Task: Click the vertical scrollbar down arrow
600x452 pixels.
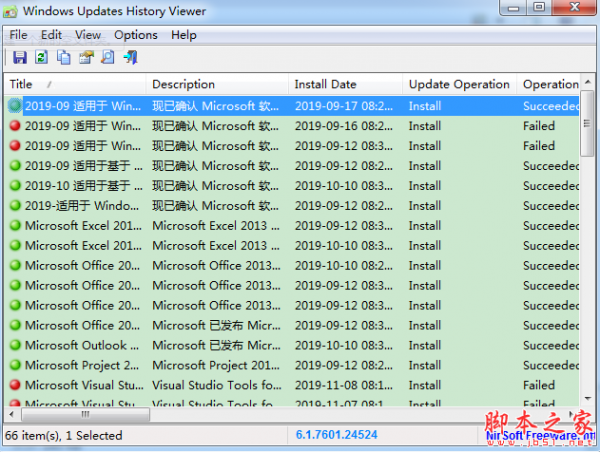Action: click(x=588, y=399)
